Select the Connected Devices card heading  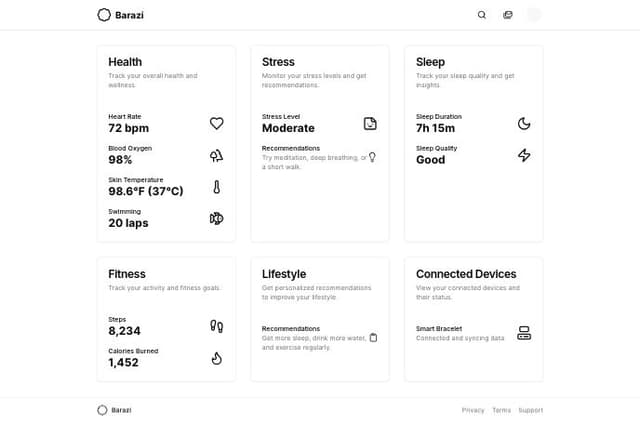click(466, 274)
